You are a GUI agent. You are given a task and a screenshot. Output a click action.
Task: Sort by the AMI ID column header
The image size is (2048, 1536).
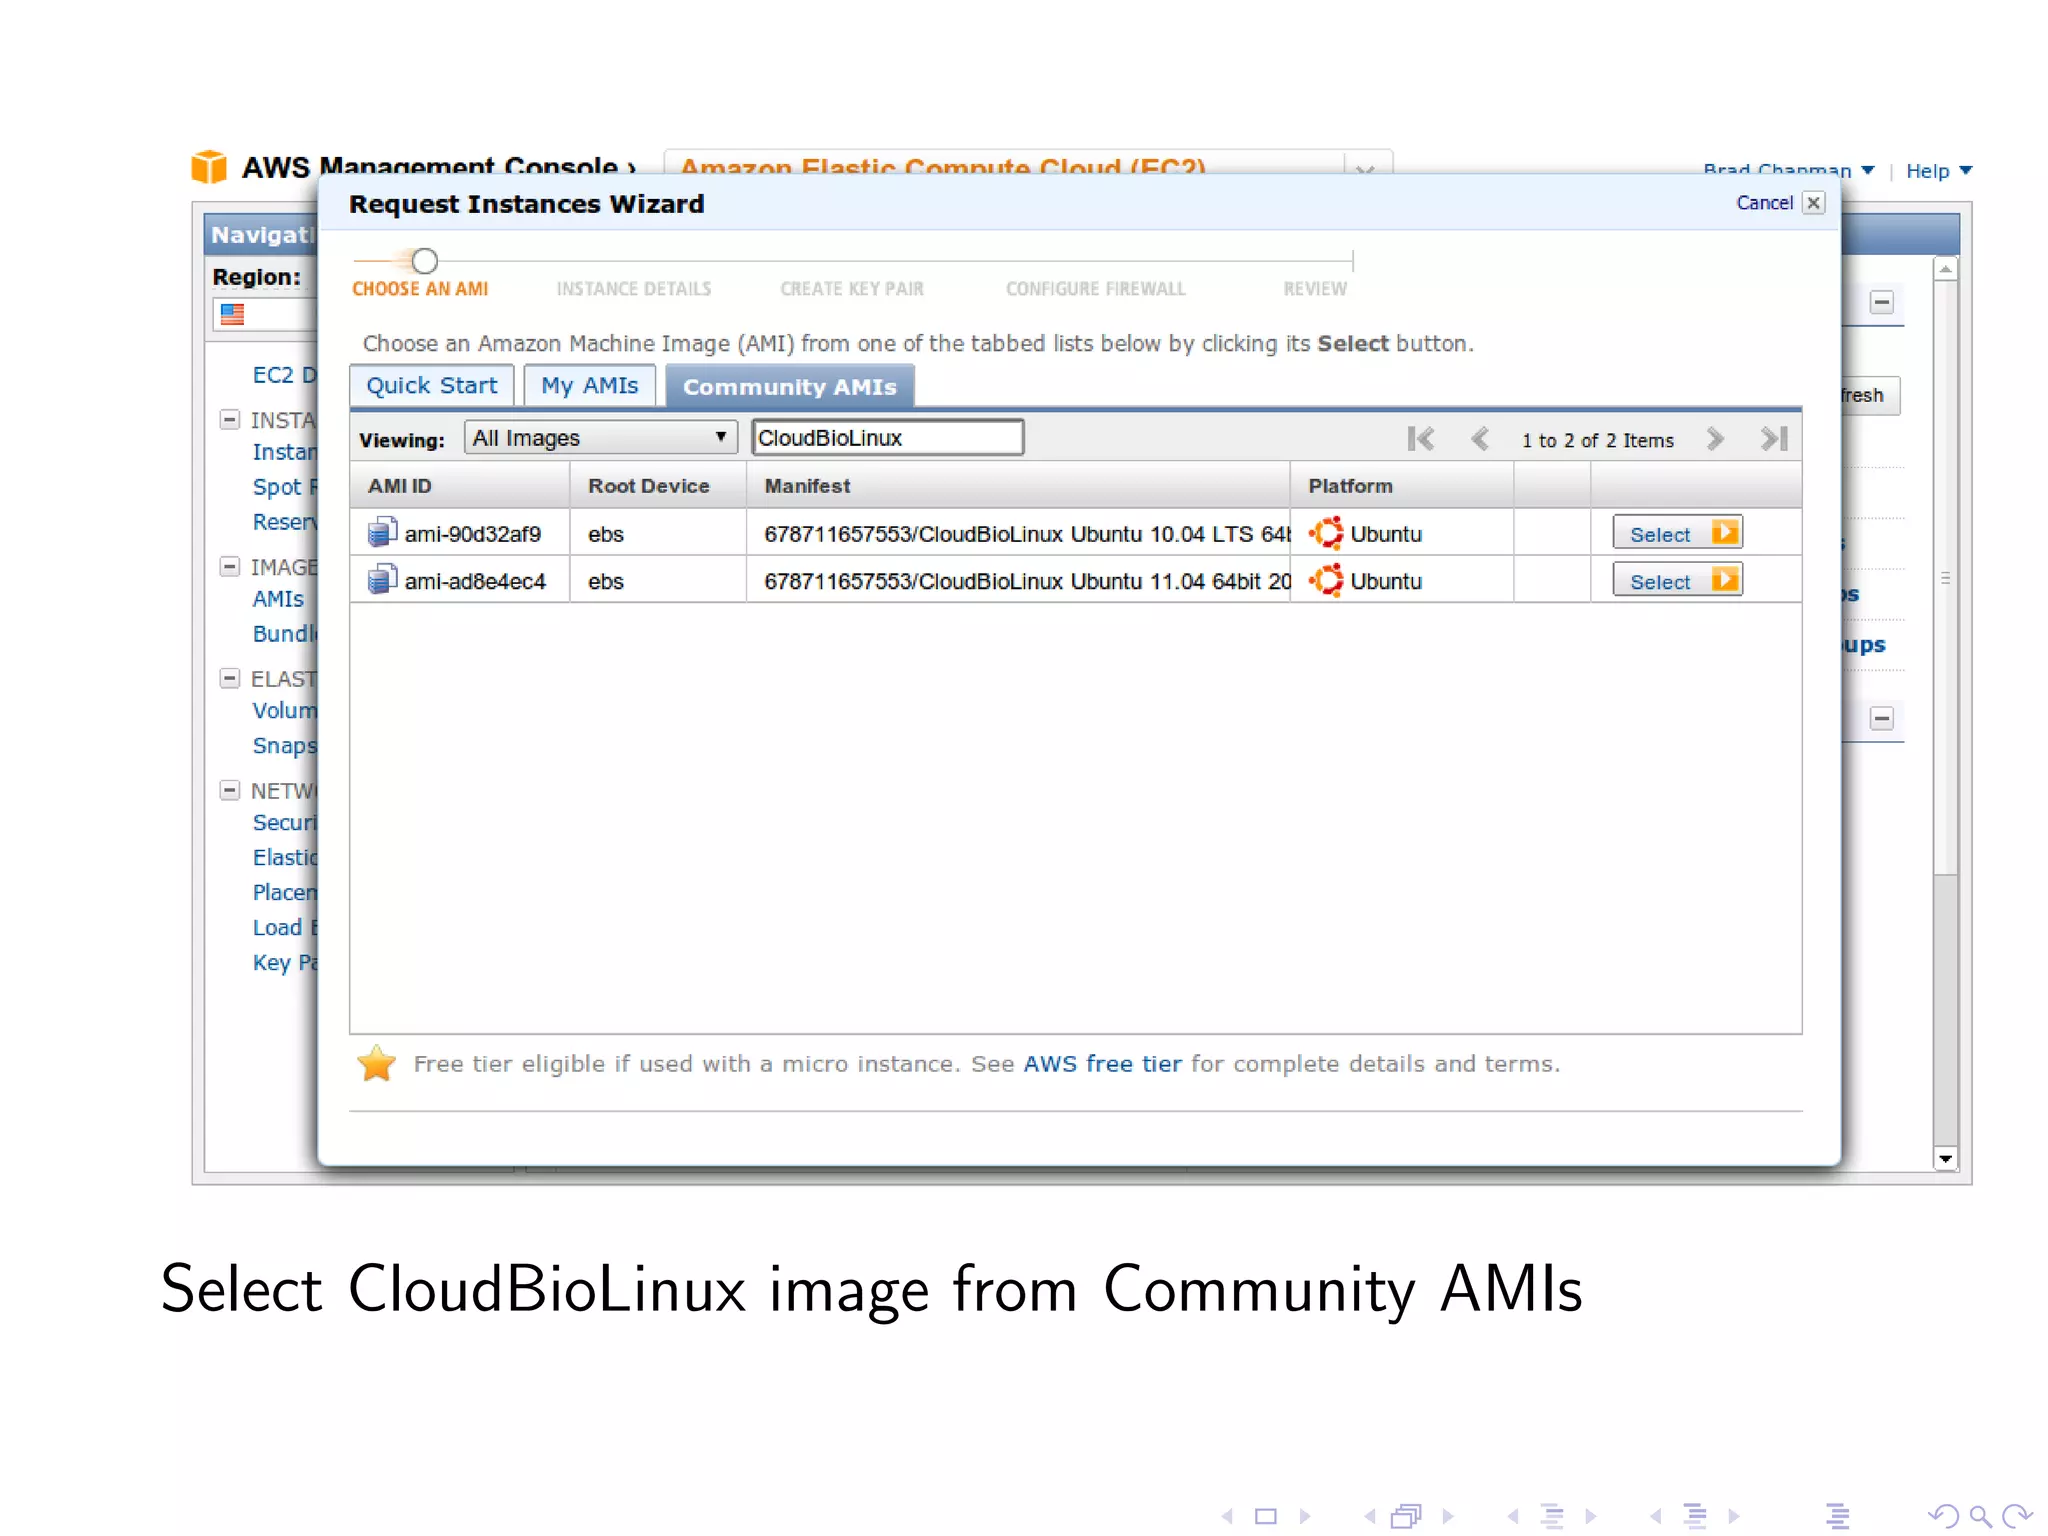[459, 486]
